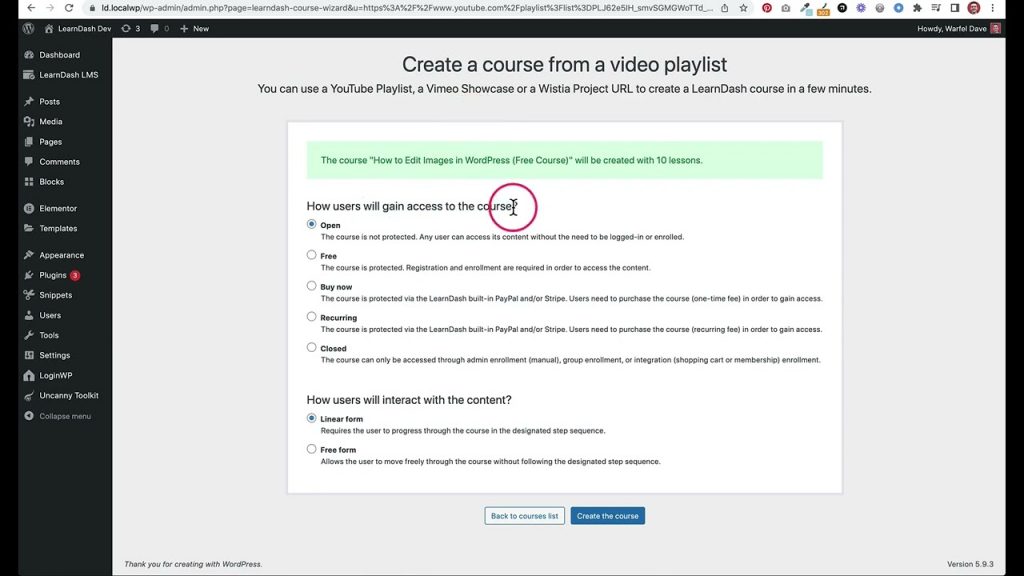
Task: Open the Howdy, Warfel Dave account menu
Action: 957,29
